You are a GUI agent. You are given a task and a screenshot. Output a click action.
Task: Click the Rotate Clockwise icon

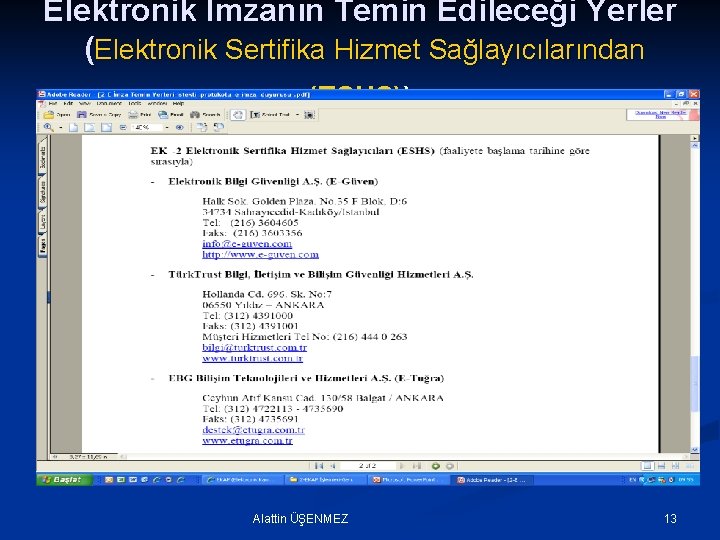(x=202, y=127)
